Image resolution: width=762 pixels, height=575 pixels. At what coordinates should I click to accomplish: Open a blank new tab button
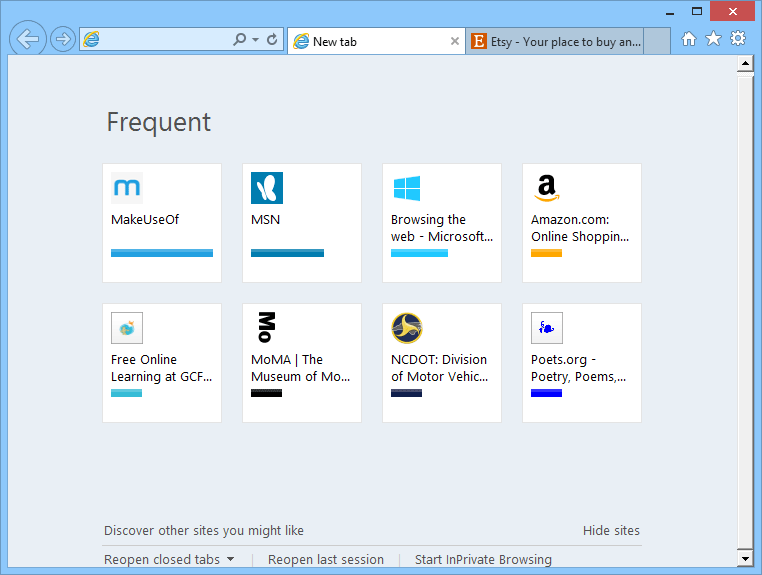pyautogui.click(x=656, y=42)
